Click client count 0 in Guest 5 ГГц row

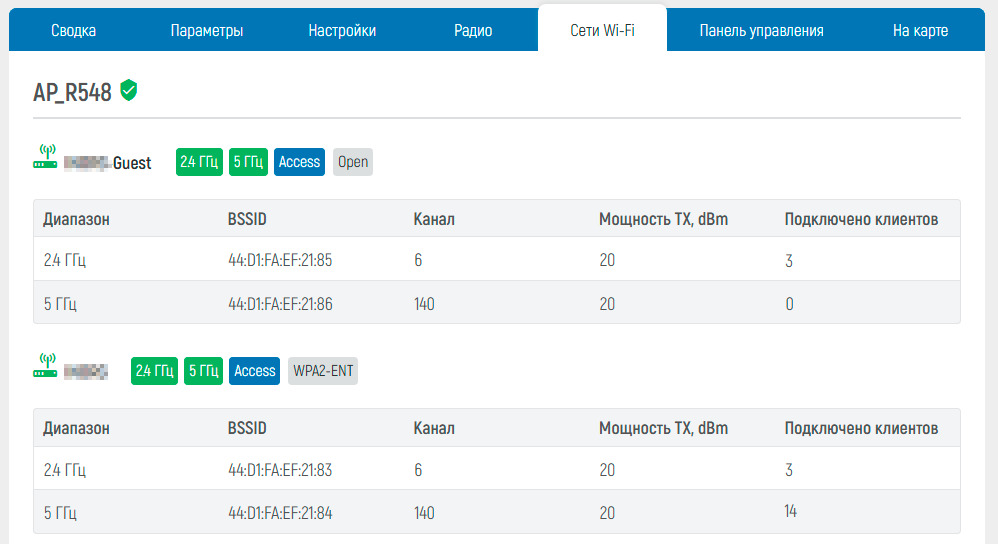coord(789,304)
